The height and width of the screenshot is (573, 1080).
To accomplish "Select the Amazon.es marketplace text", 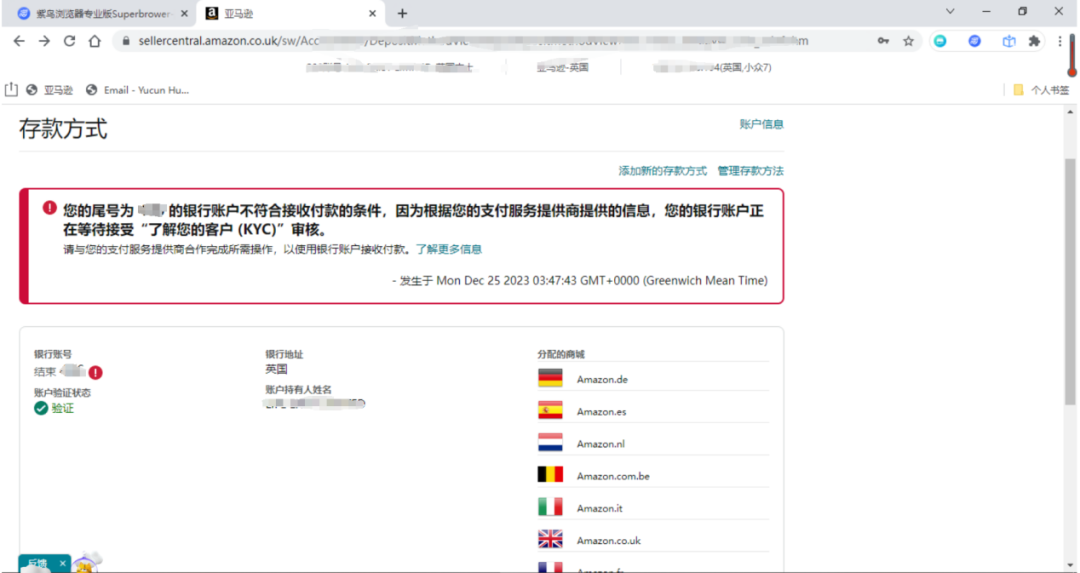I will 601,412.
